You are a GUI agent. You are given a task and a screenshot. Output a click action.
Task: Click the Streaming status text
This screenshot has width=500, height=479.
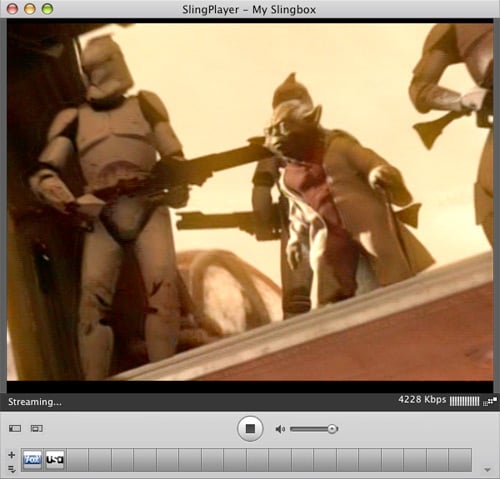35,402
